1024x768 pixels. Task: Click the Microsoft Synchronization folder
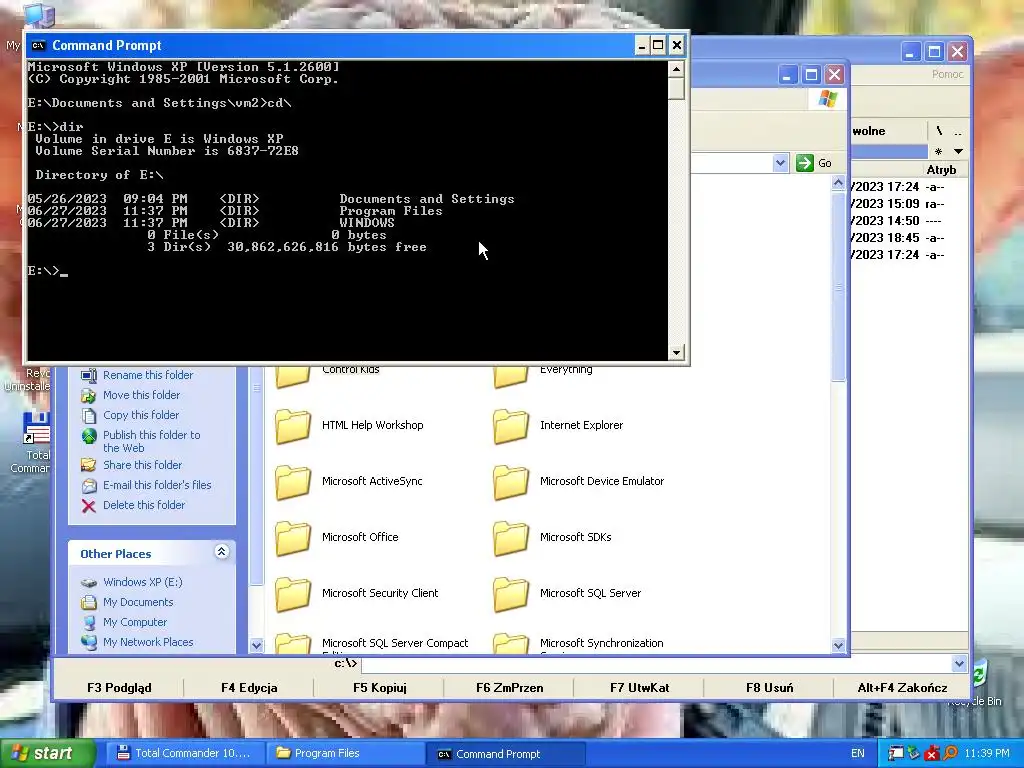pyautogui.click(x=579, y=643)
